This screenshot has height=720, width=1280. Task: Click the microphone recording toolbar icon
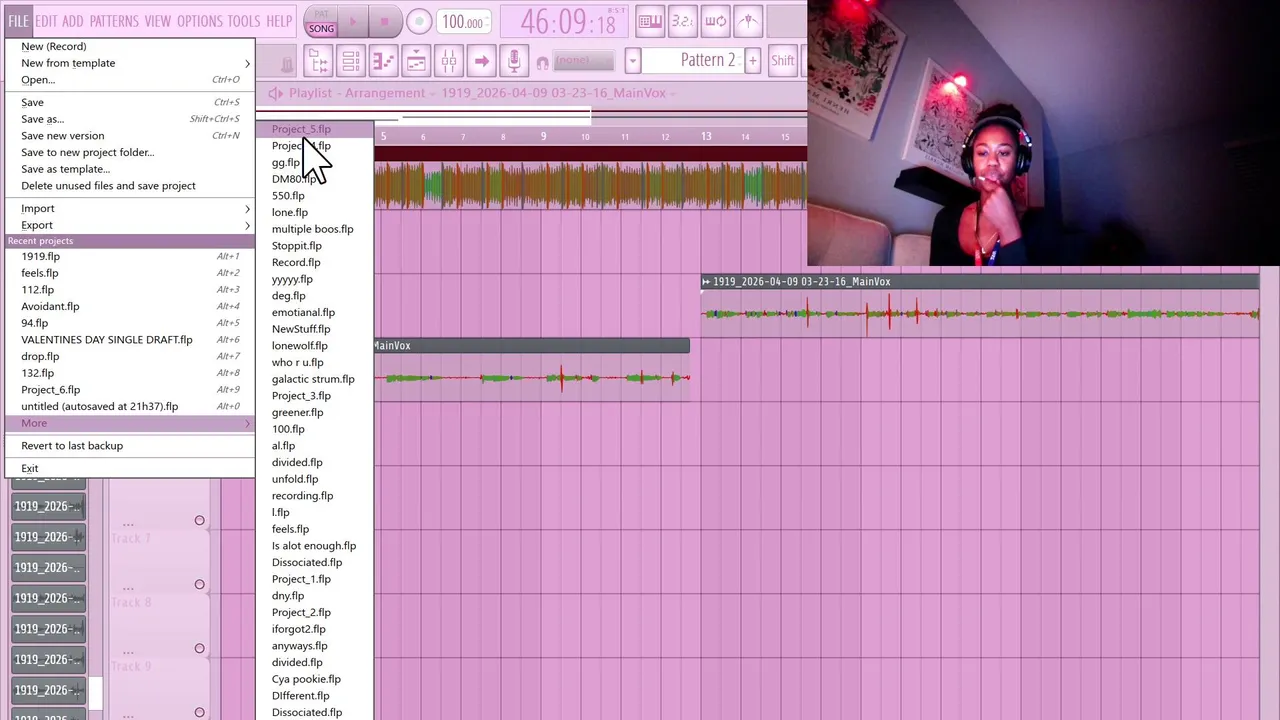[x=514, y=61]
